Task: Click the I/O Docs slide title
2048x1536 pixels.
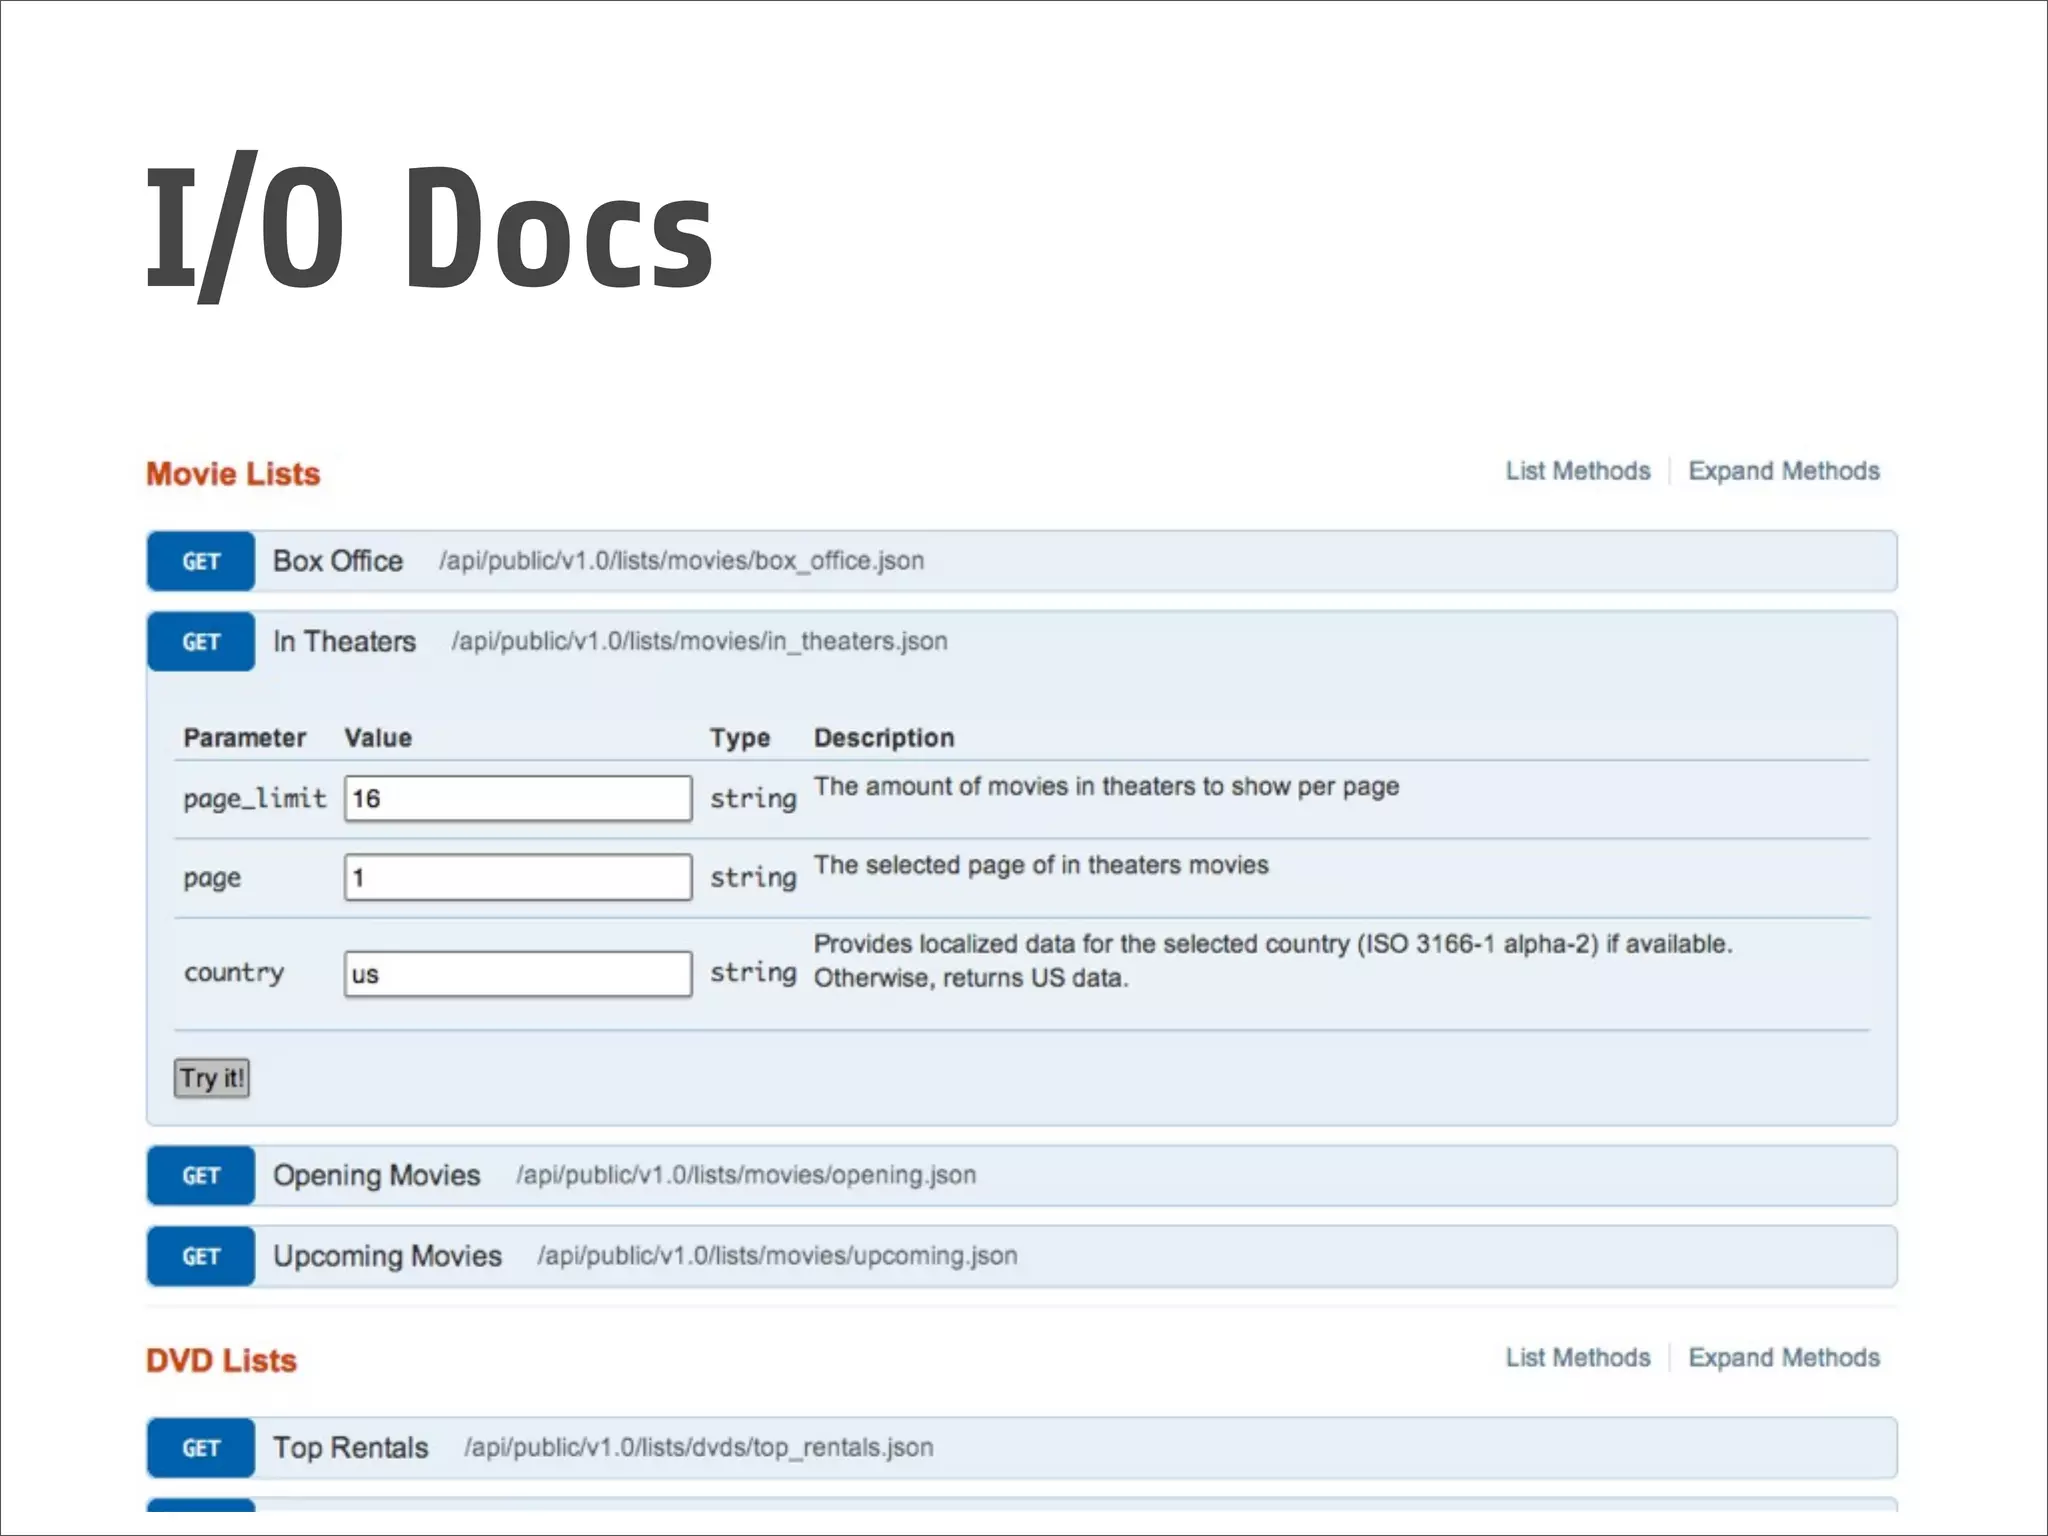Action: [430, 227]
